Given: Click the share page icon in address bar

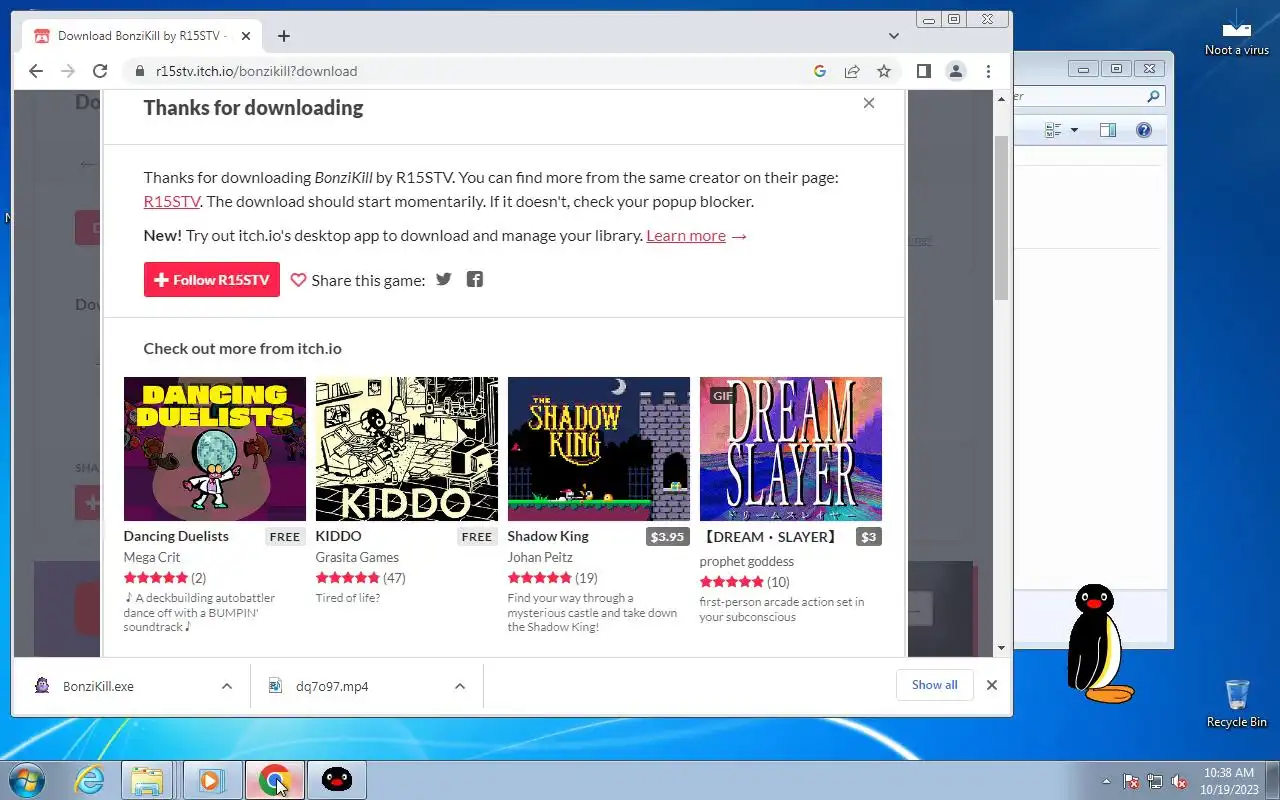Looking at the screenshot, I should pos(852,71).
